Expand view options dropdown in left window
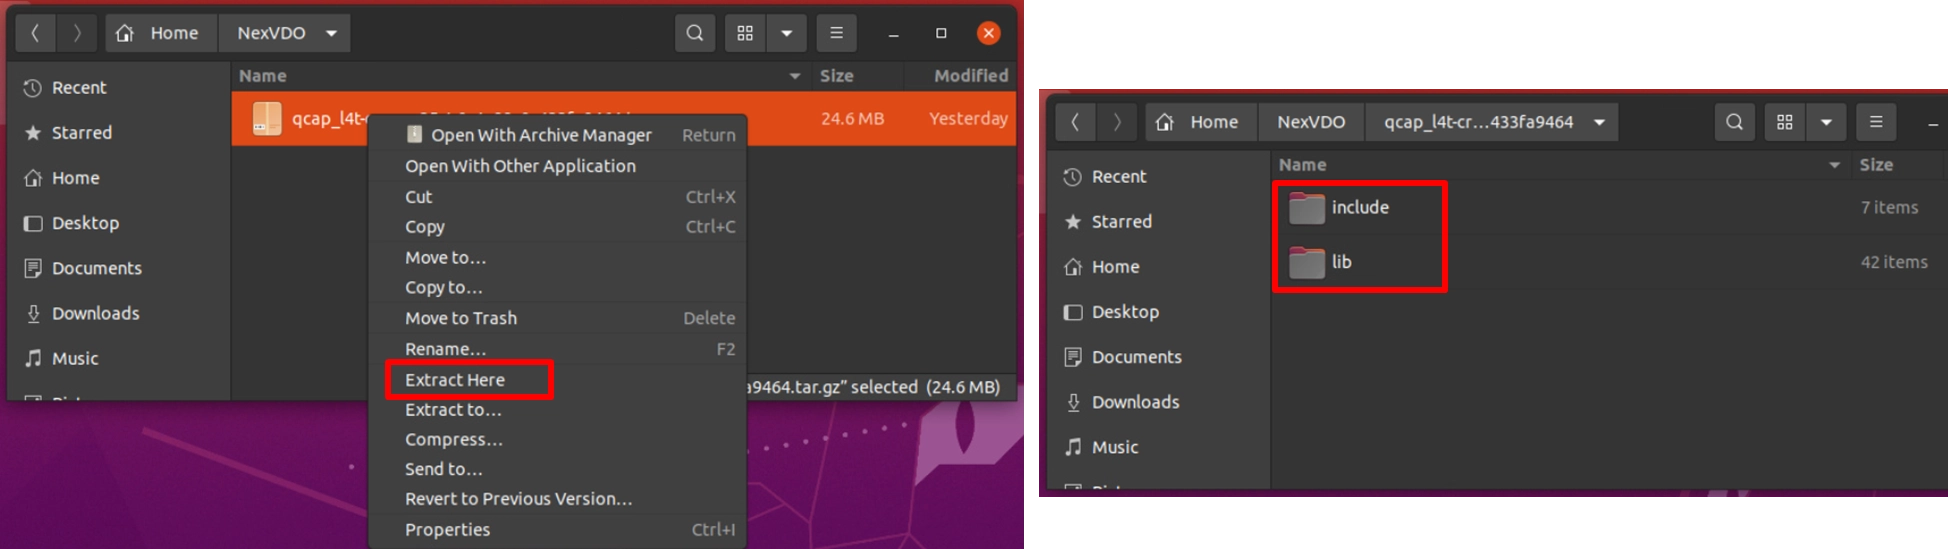This screenshot has width=1948, height=549. (787, 33)
